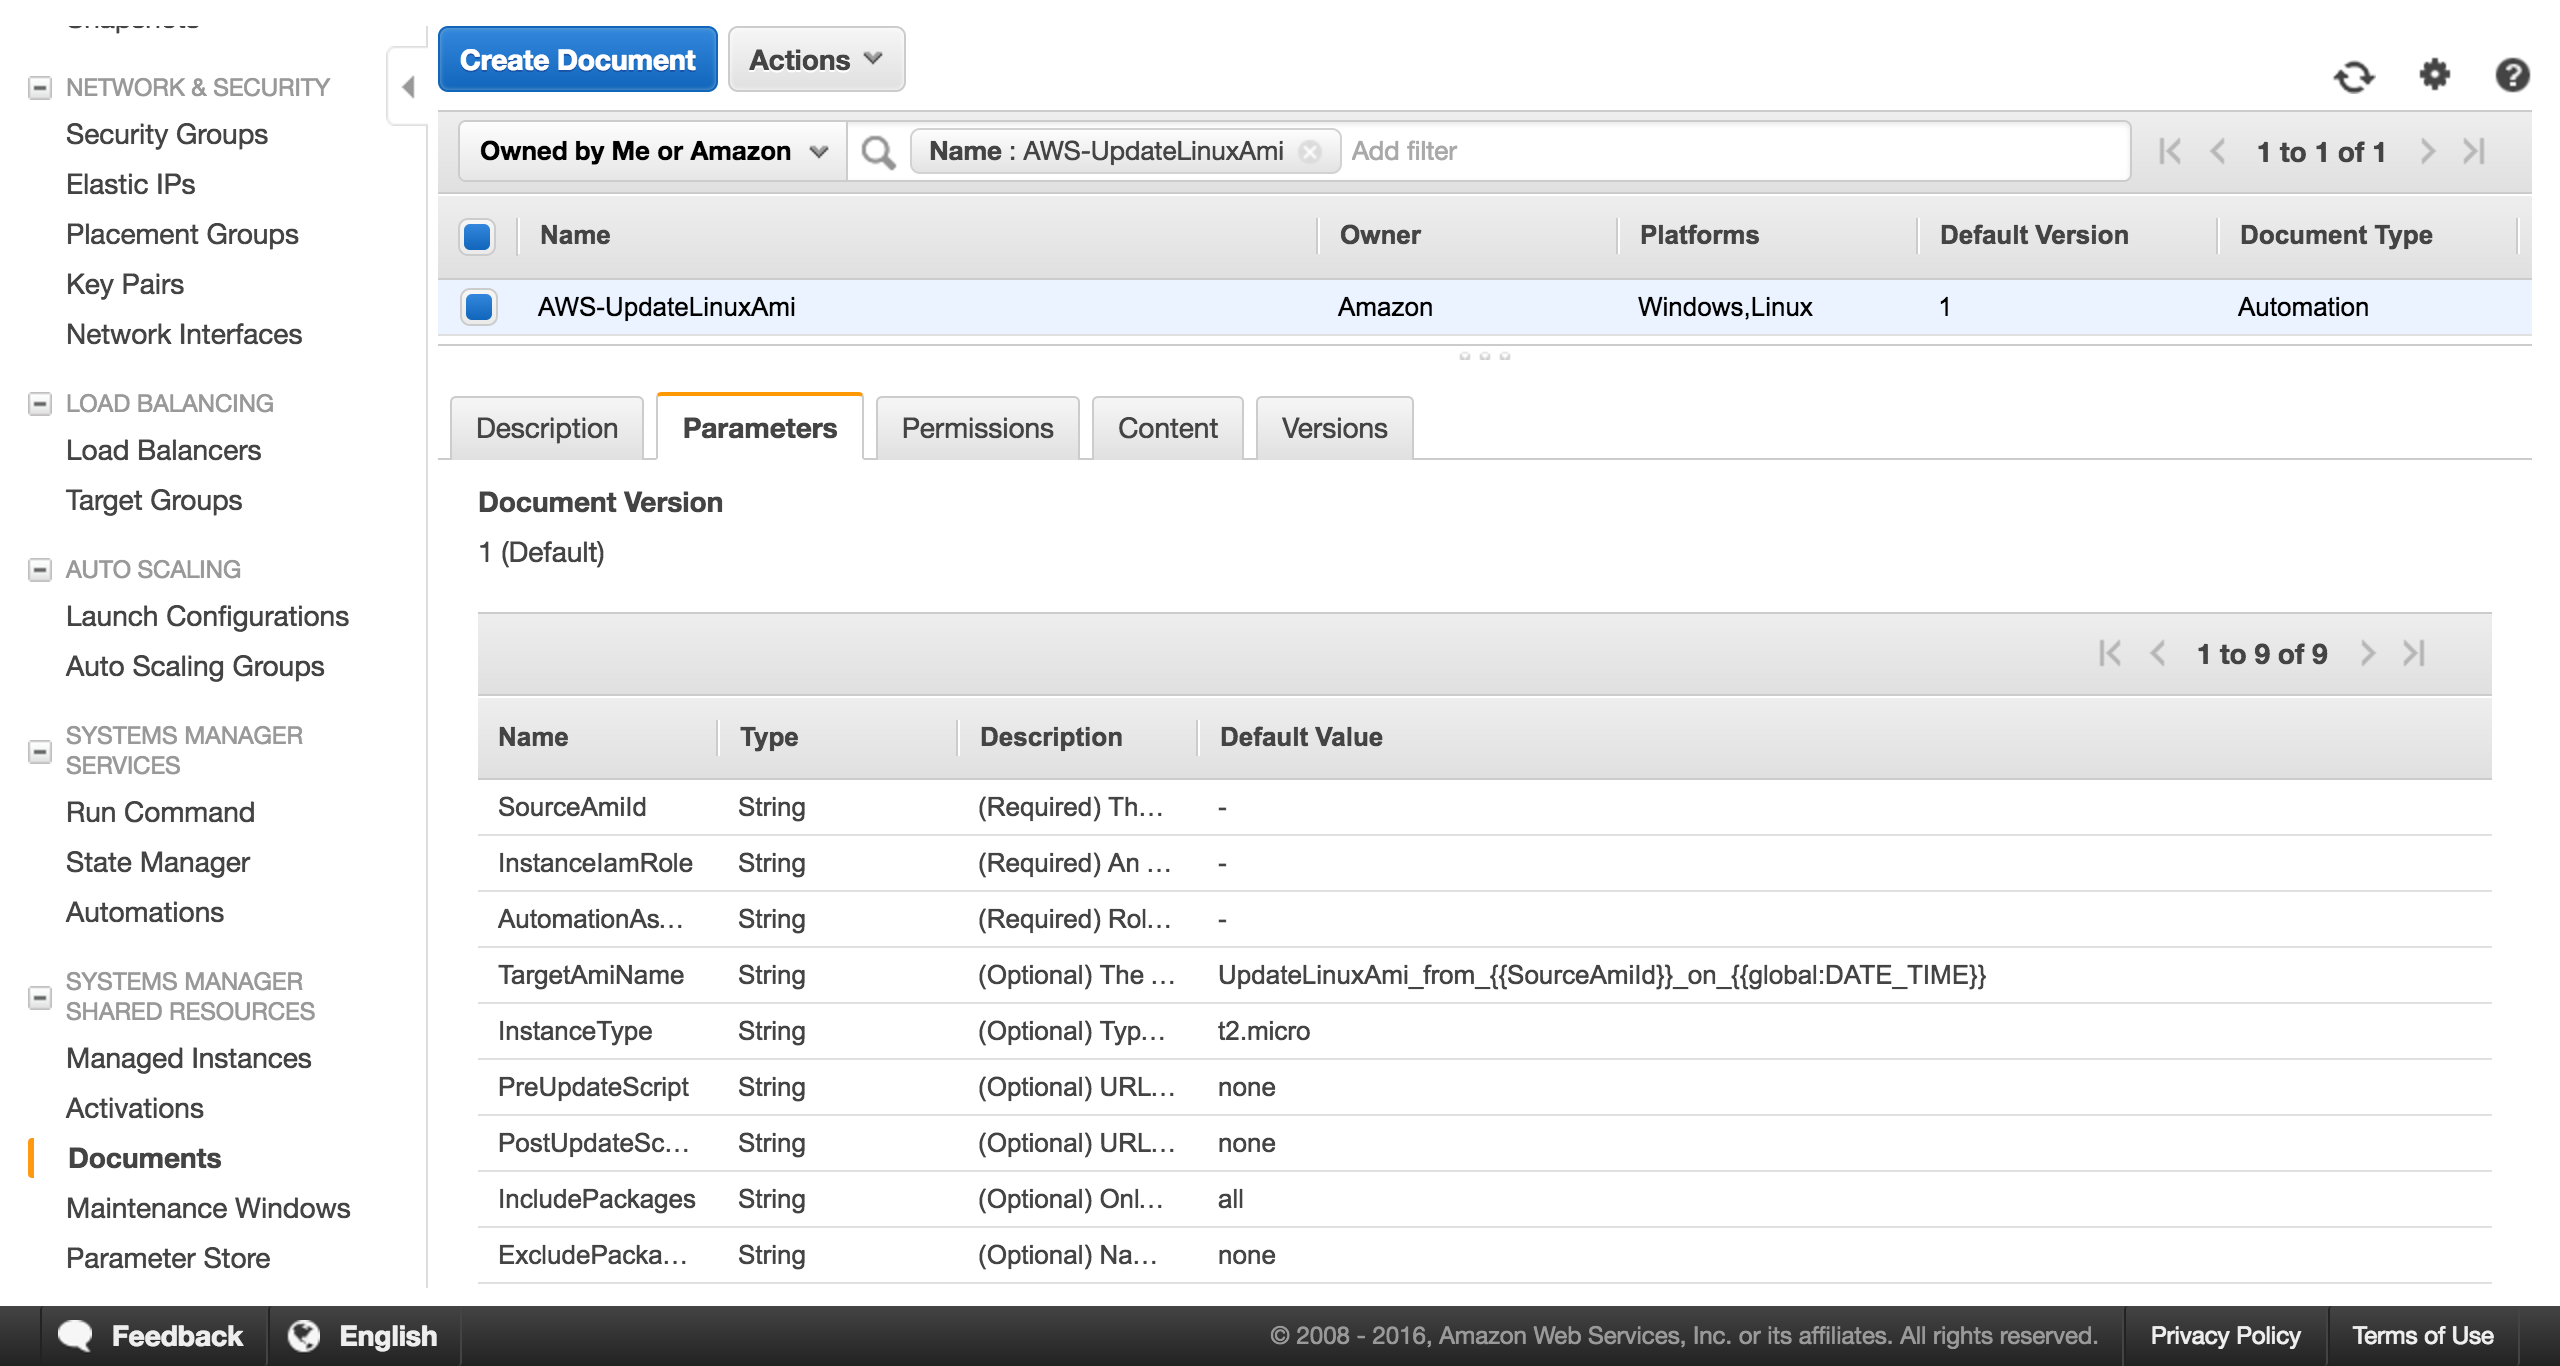Grab the three-dot split pane handle

pos(1484,356)
